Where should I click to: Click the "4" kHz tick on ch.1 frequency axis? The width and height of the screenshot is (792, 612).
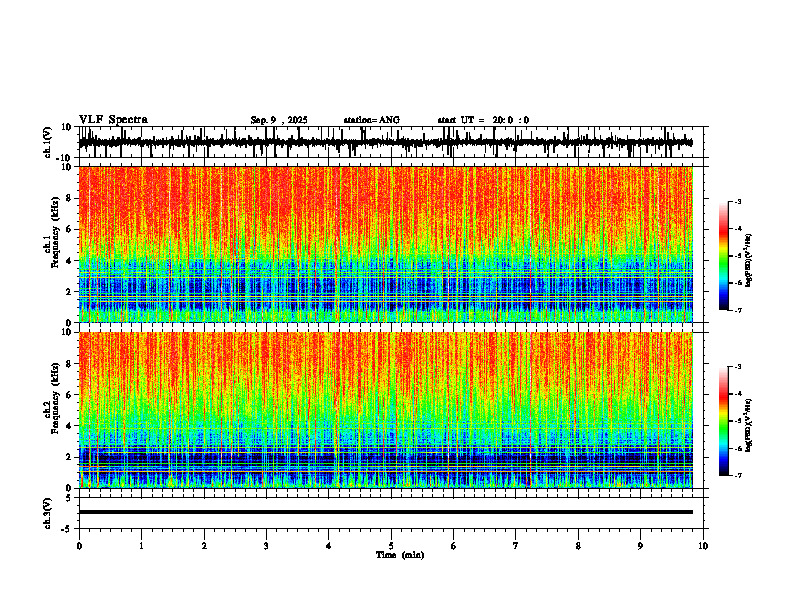pos(69,261)
